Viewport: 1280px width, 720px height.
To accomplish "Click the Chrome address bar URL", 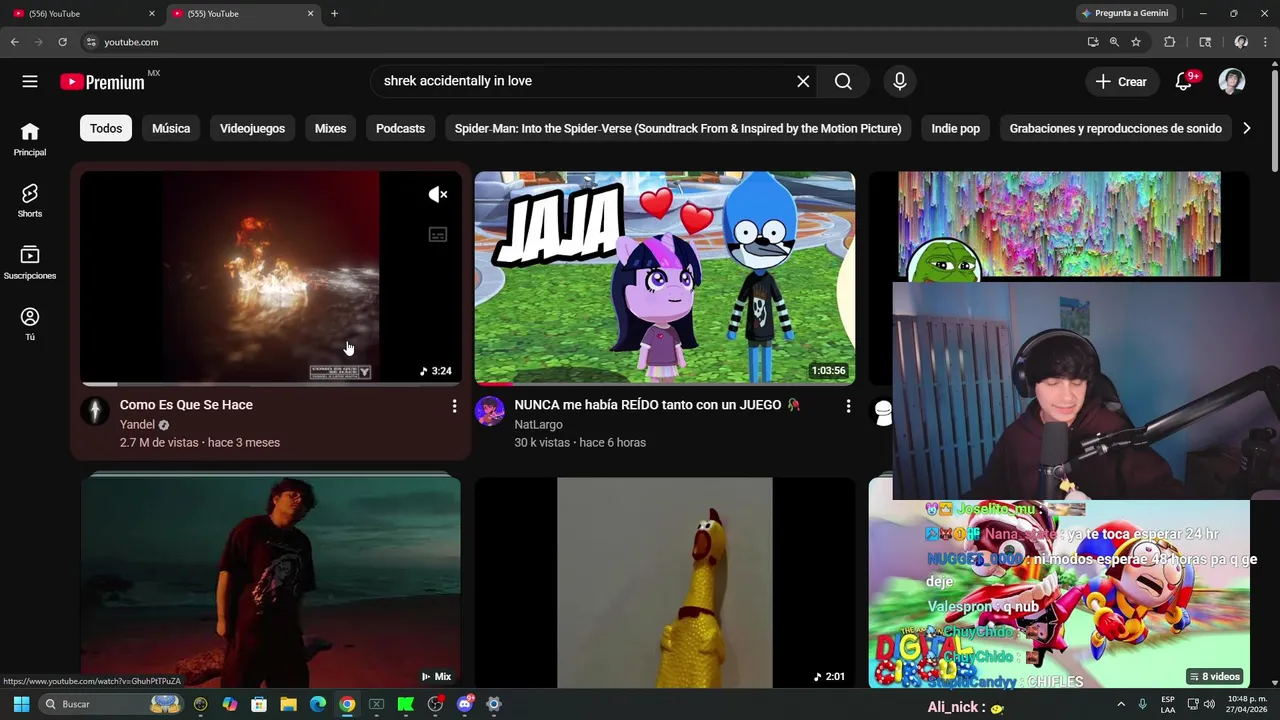I will click(x=131, y=42).
